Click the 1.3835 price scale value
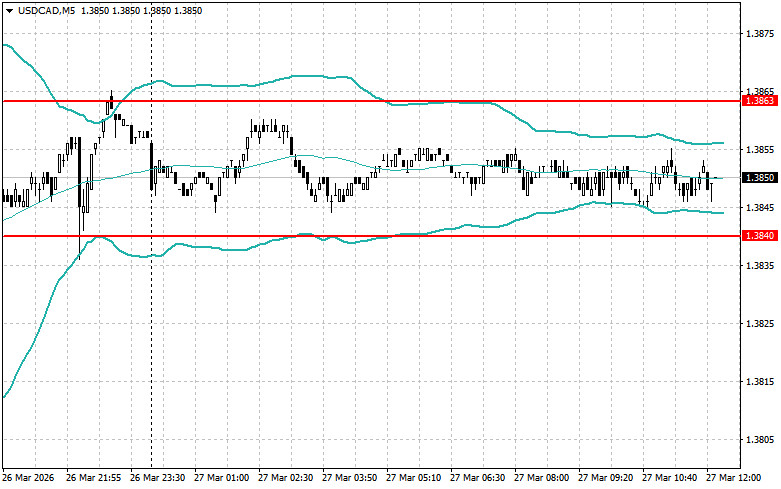Screen dimensions: 781x489 (x=760, y=265)
